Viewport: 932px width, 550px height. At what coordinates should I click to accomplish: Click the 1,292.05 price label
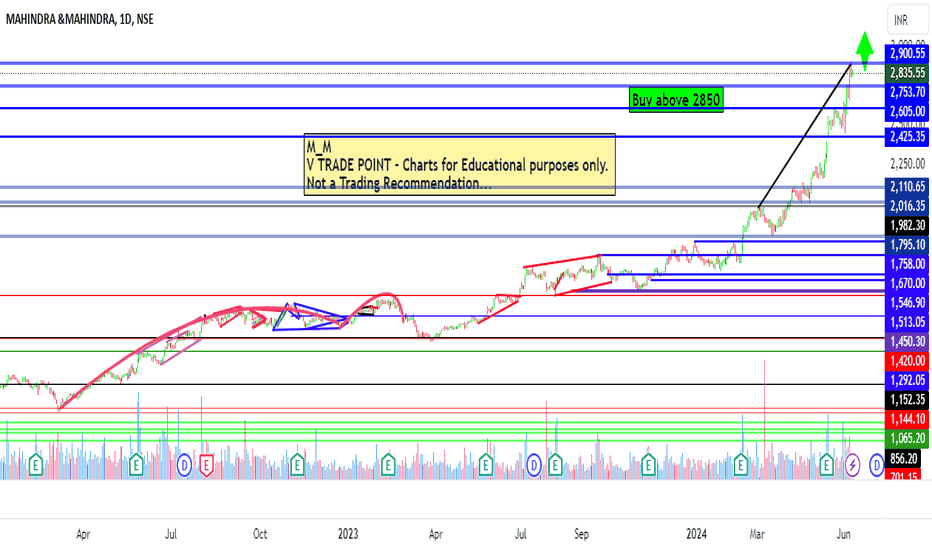(x=907, y=380)
